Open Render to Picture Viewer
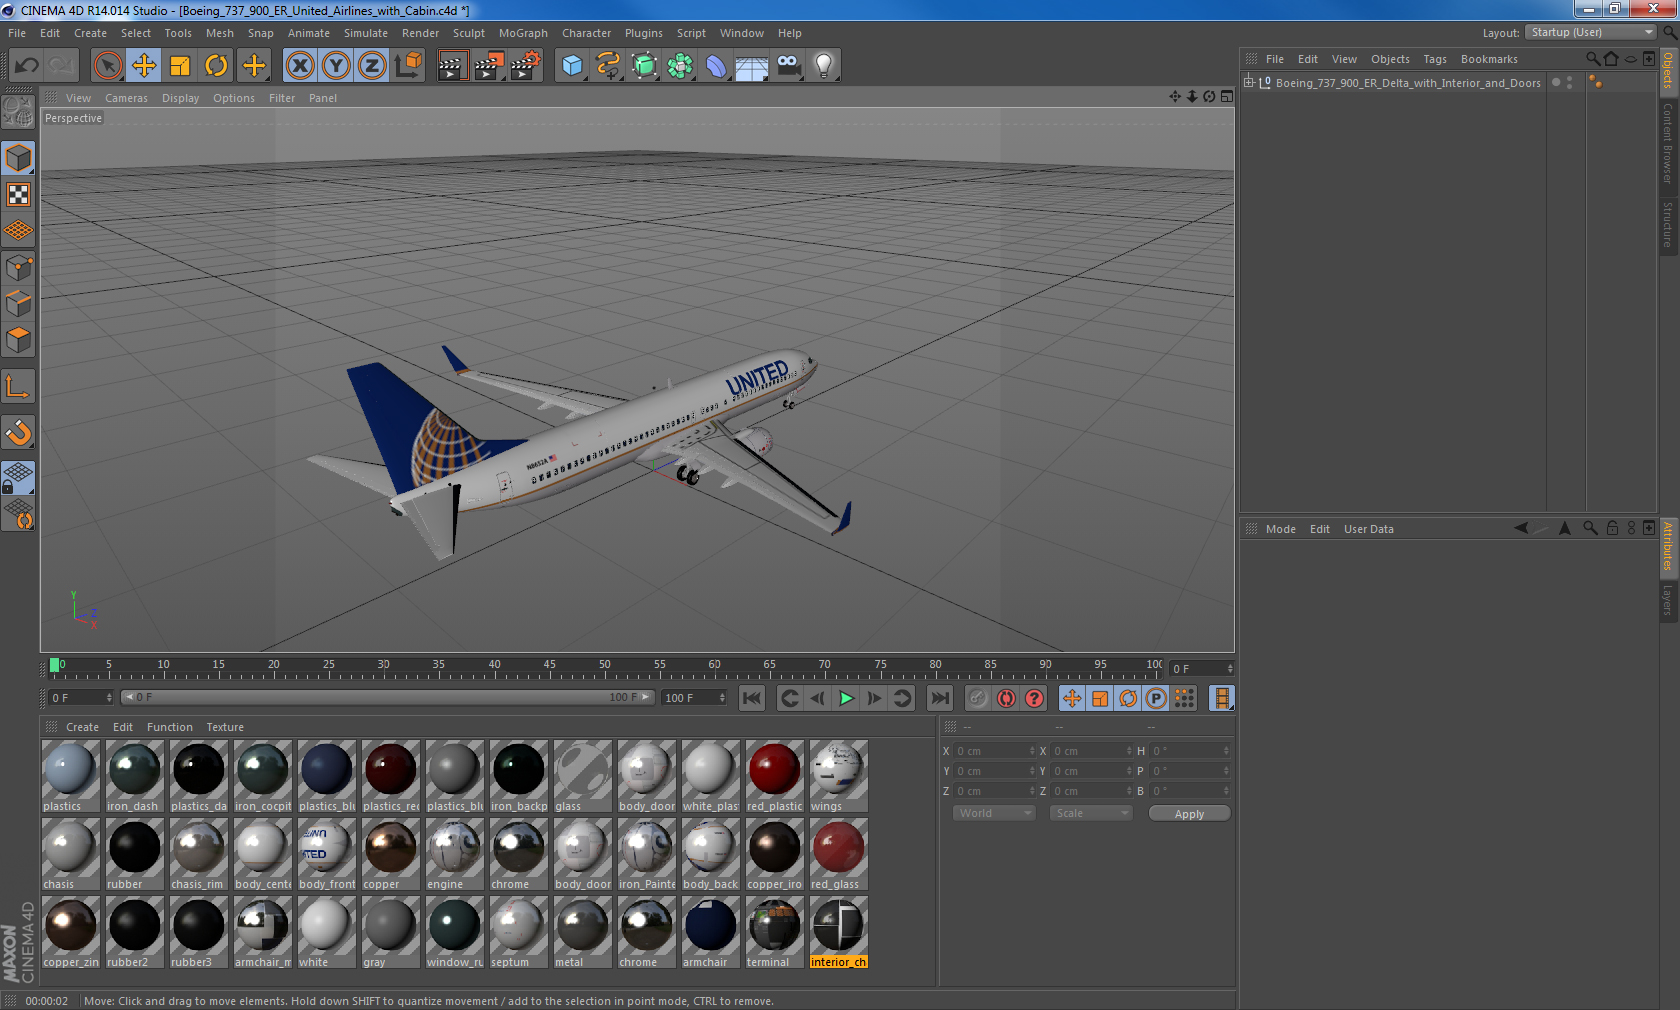The width and height of the screenshot is (1680, 1010). pyautogui.click(x=489, y=66)
